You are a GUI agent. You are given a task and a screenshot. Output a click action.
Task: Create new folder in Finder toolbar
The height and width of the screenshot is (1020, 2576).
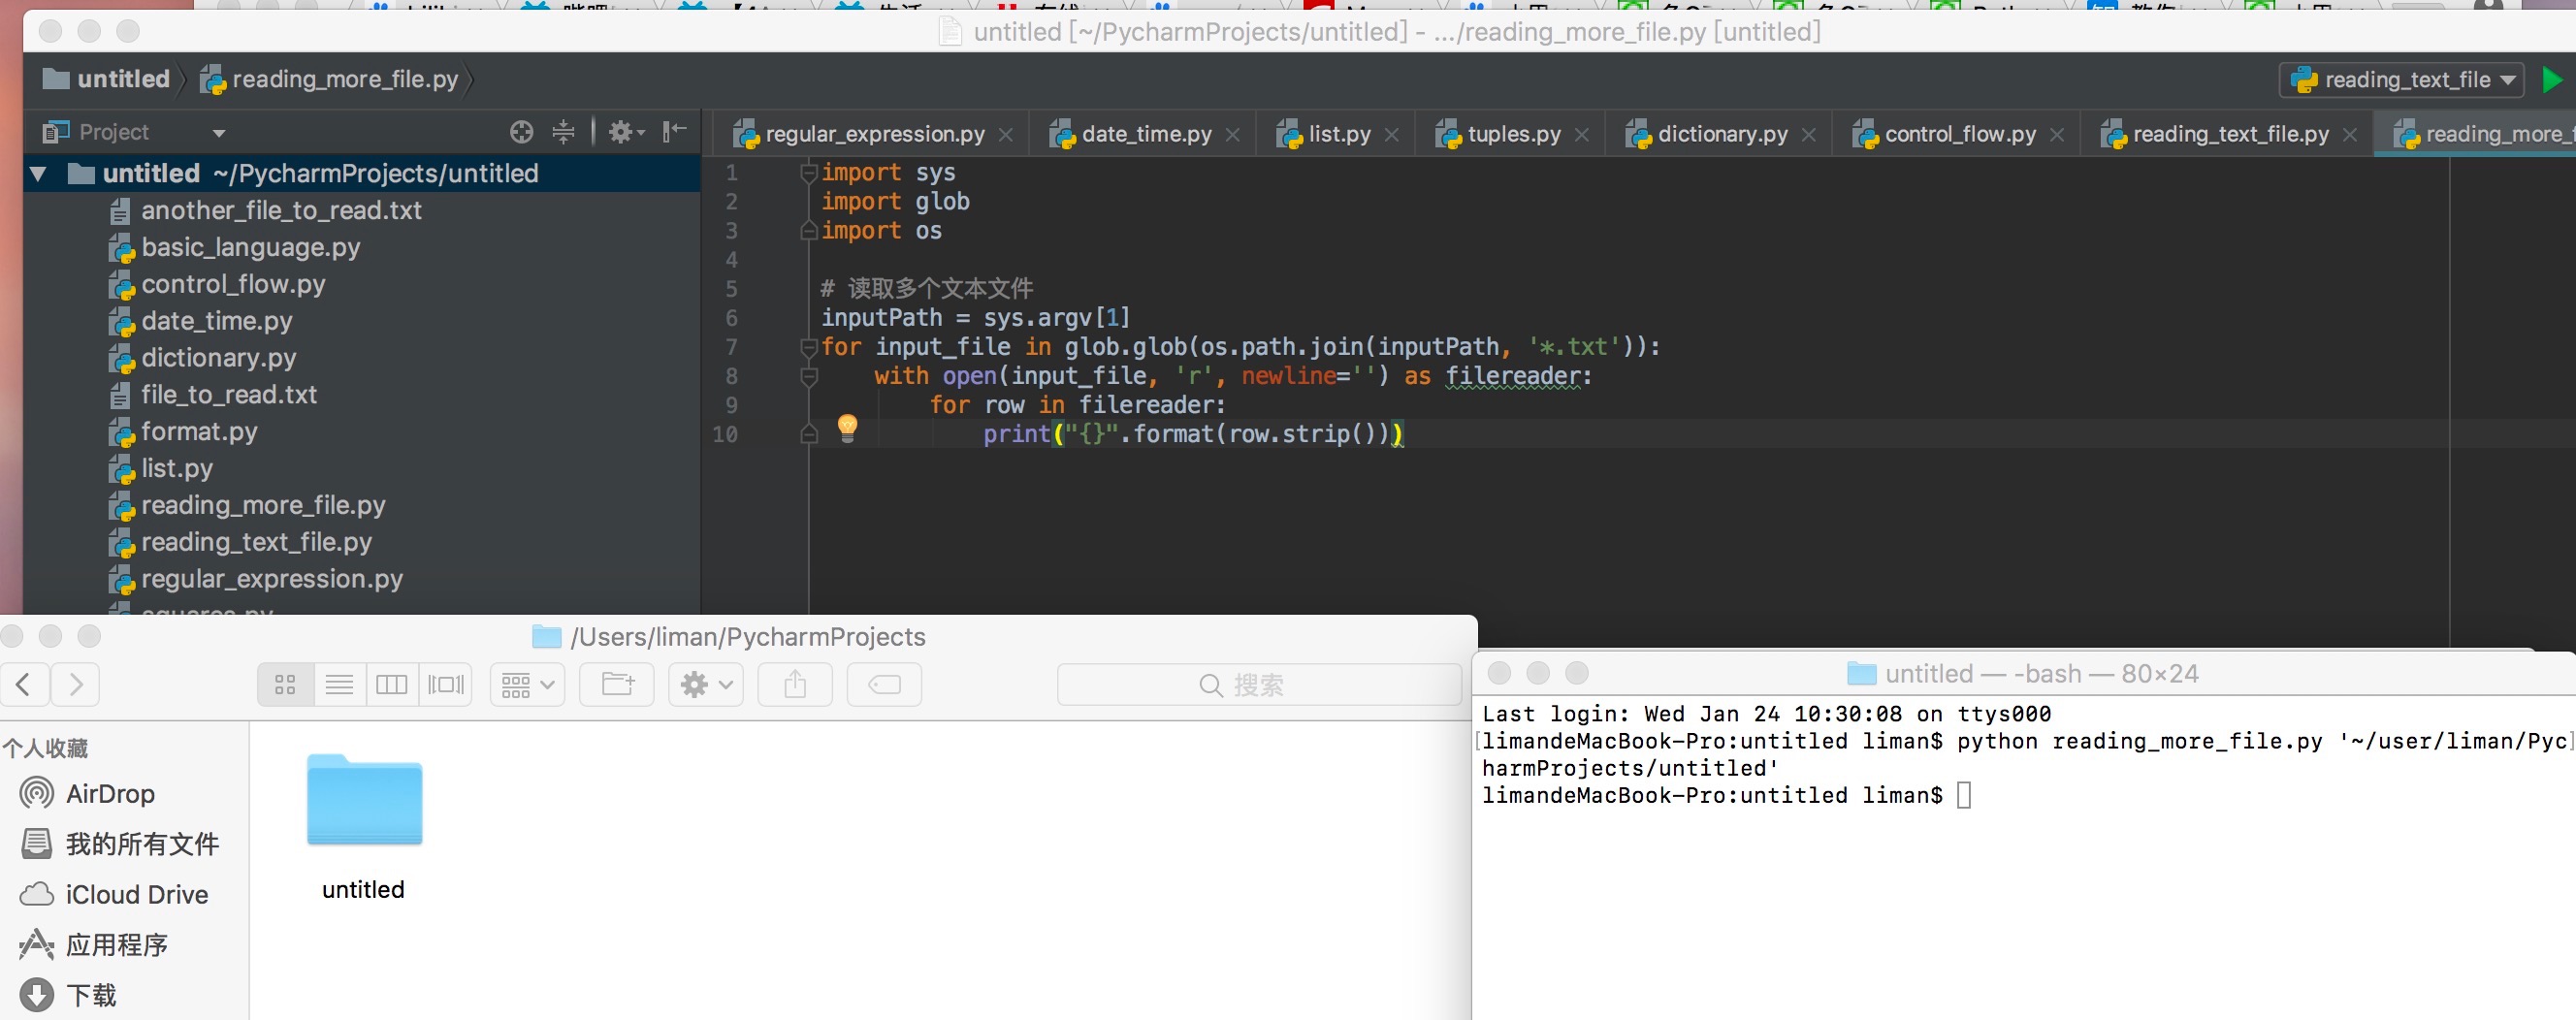pos(617,685)
